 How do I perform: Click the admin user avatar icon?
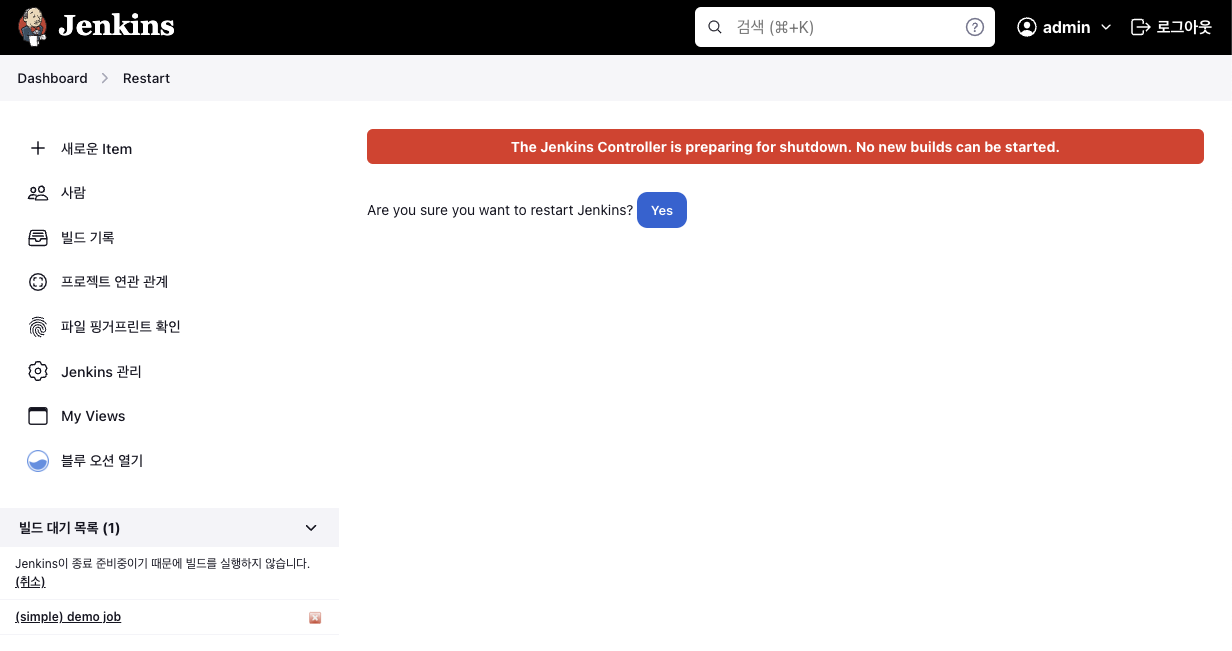(x=1027, y=27)
